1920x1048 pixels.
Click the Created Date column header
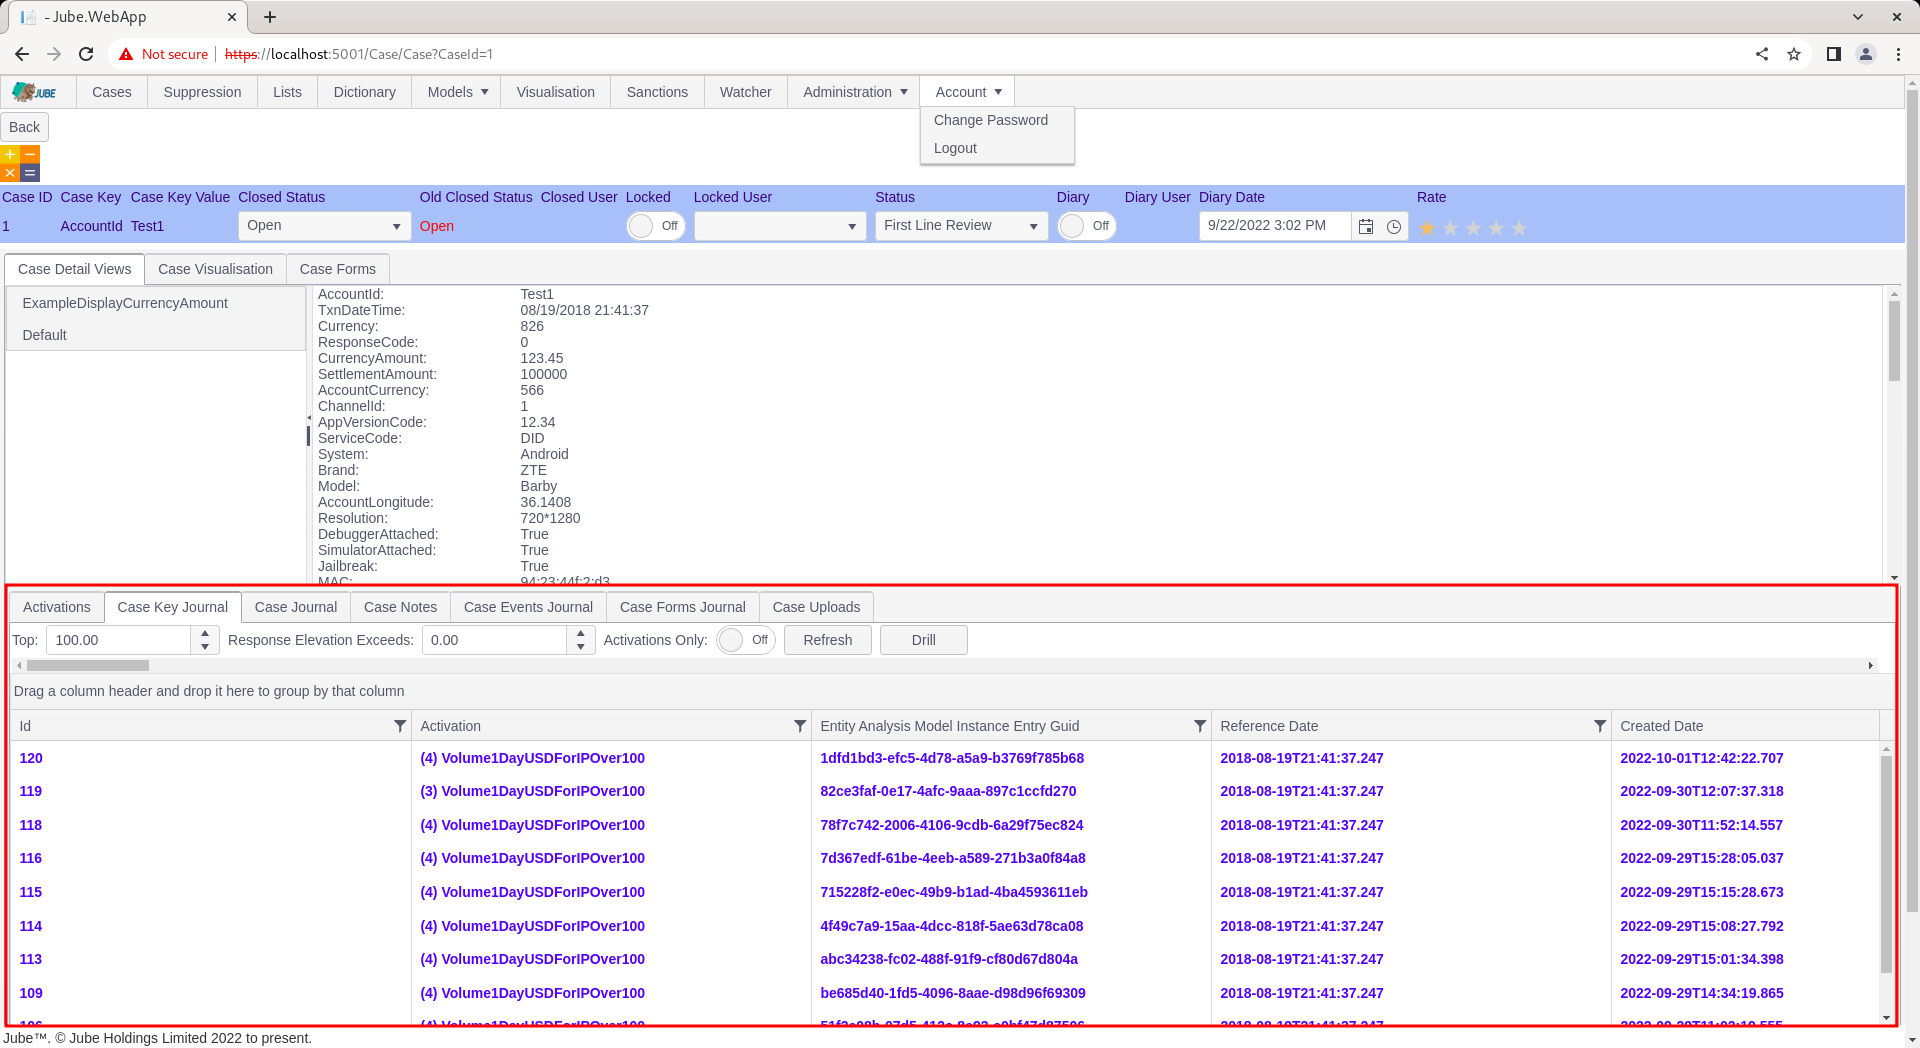point(1745,726)
